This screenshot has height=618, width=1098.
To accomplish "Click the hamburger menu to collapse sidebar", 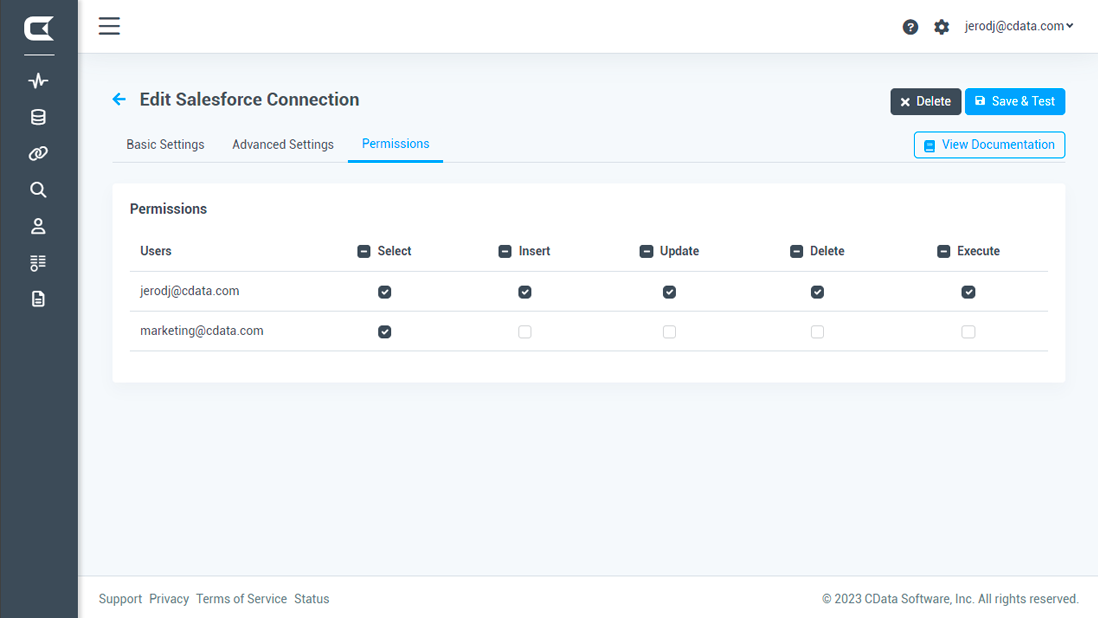I will click(x=109, y=26).
